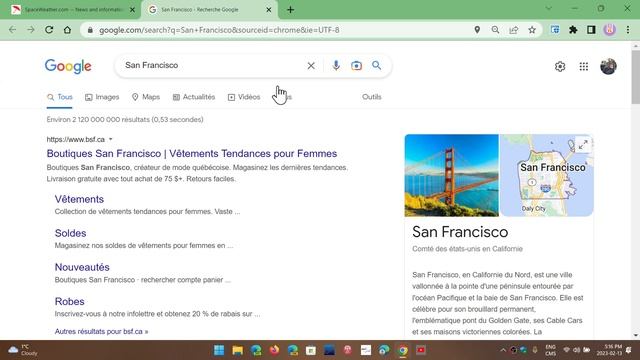This screenshot has width=640, height=360.
Task: Open the Google account profile picture
Action: 608,66
